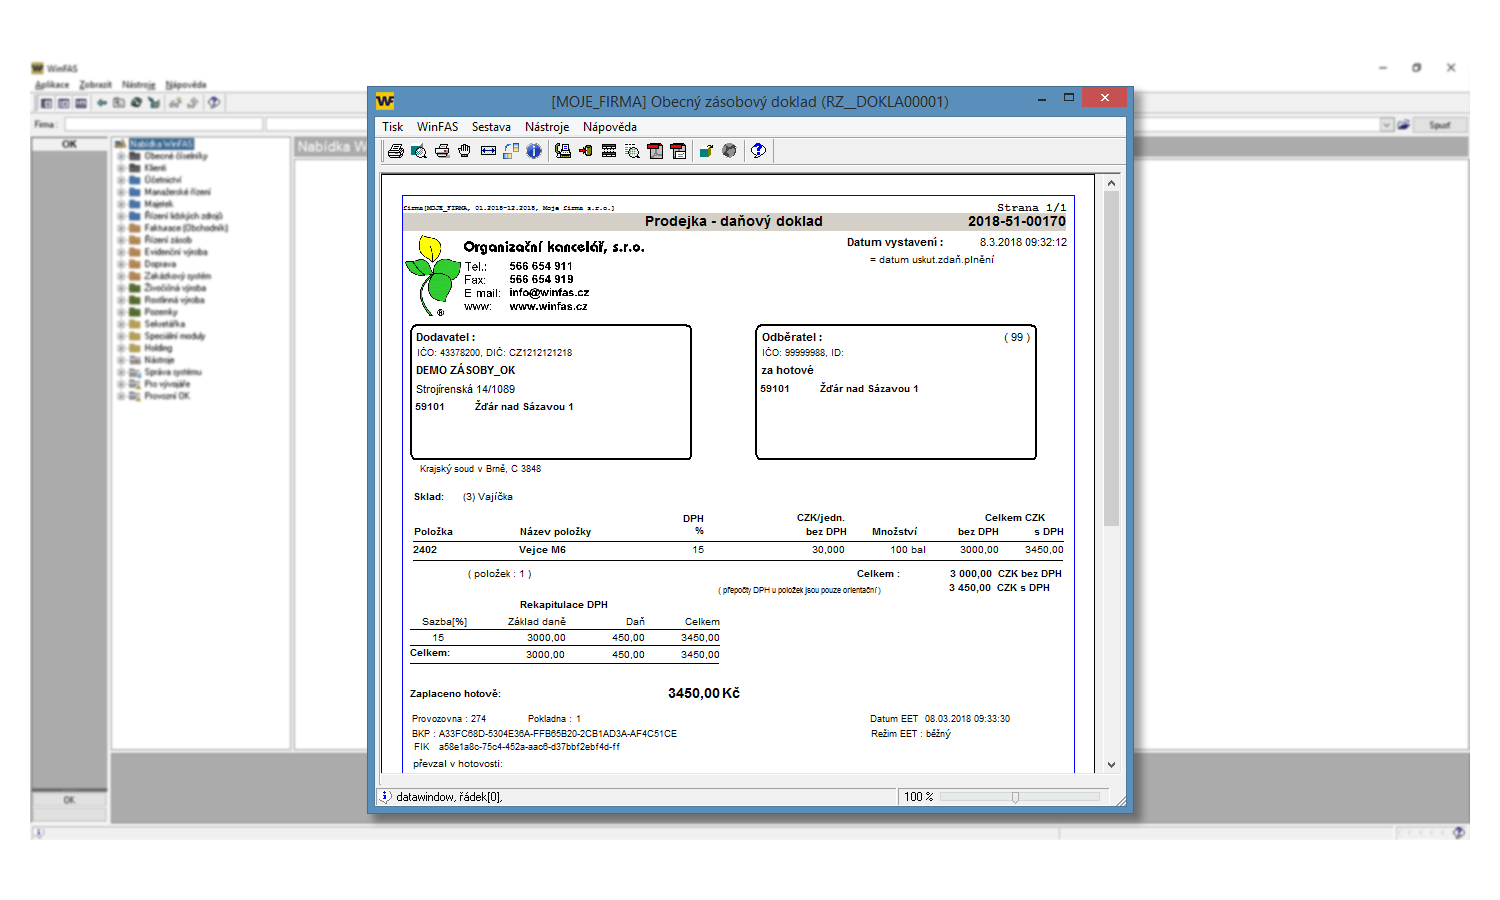Click the help question icon in WinFAS main toolbar
This screenshot has width=1500, height=900.
click(x=214, y=103)
